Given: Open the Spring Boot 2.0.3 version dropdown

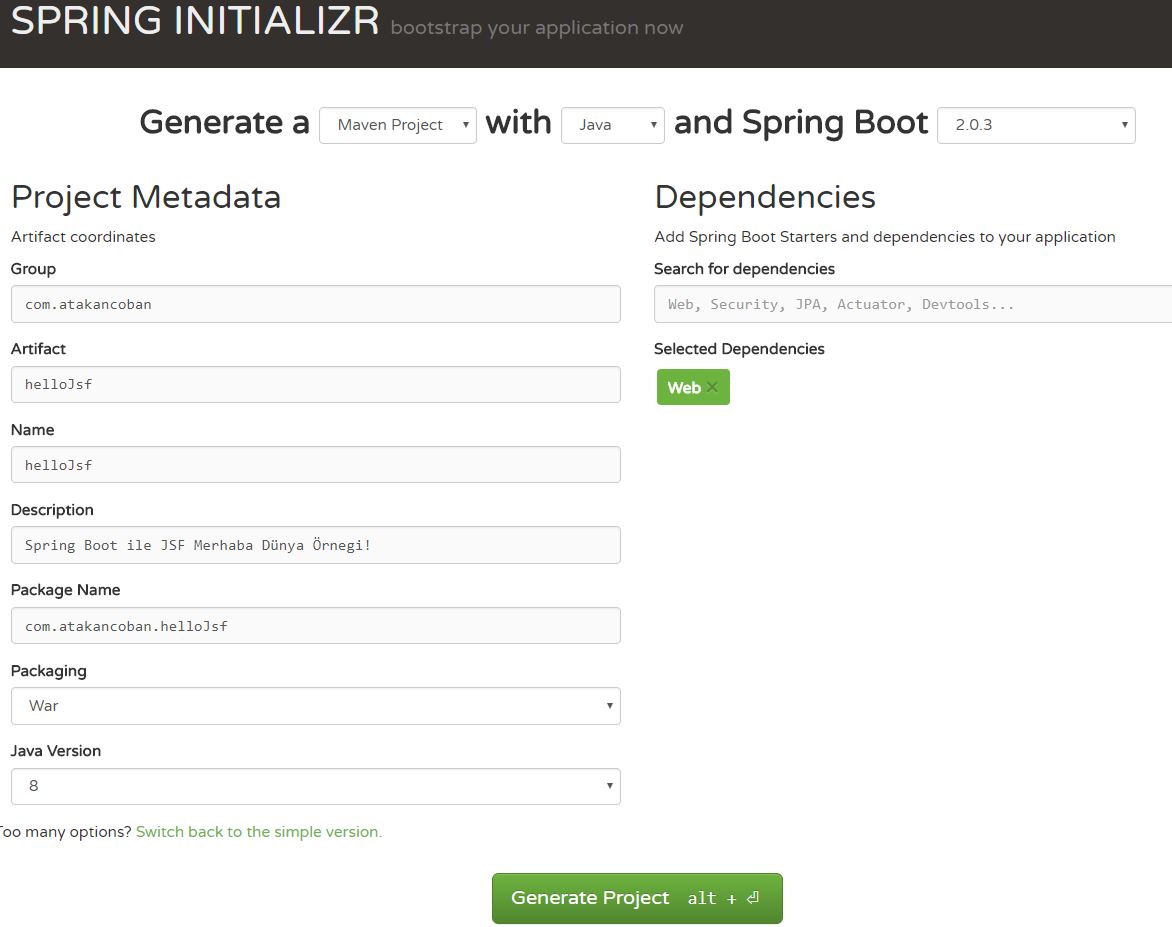Looking at the screenshot, I should 1036,125.
